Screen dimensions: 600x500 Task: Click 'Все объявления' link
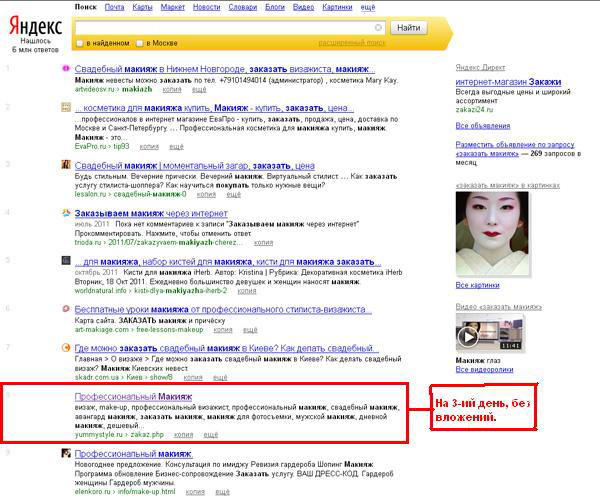coord(483,125)
